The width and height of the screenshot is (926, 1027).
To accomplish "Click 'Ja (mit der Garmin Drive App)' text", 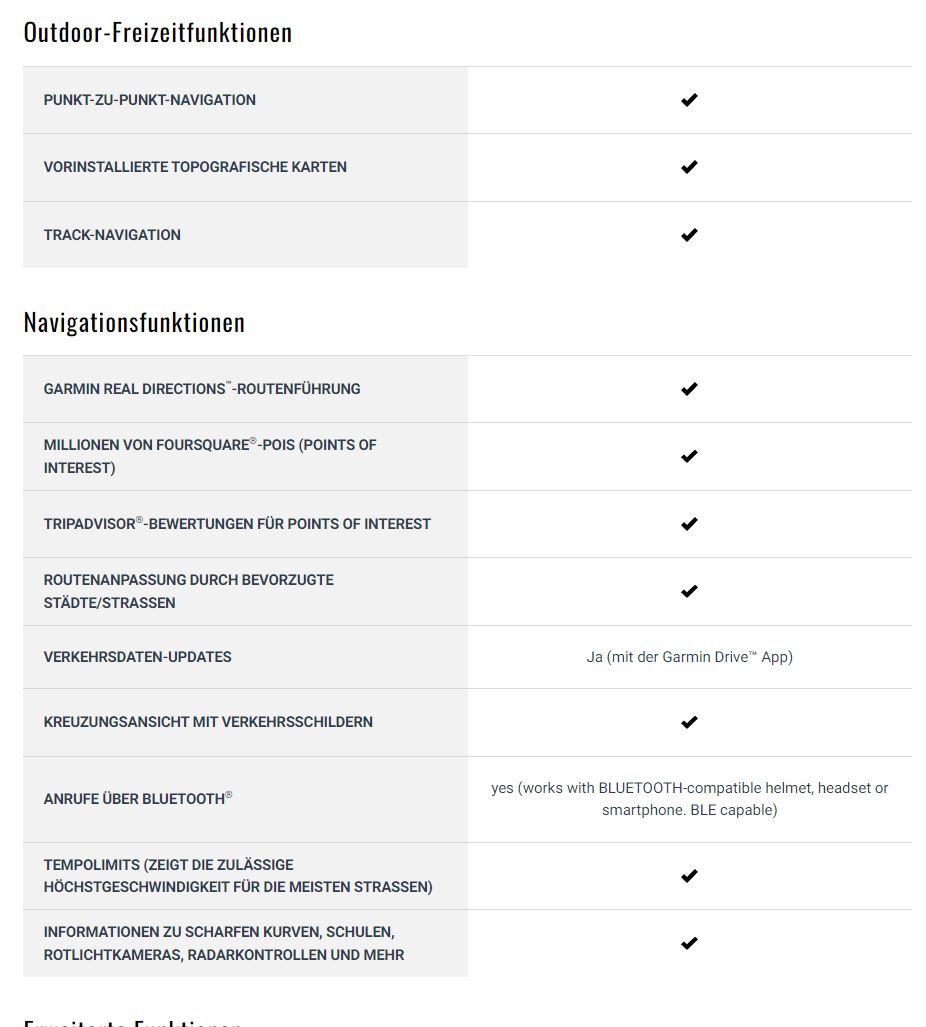I will (x=689, y=657).
